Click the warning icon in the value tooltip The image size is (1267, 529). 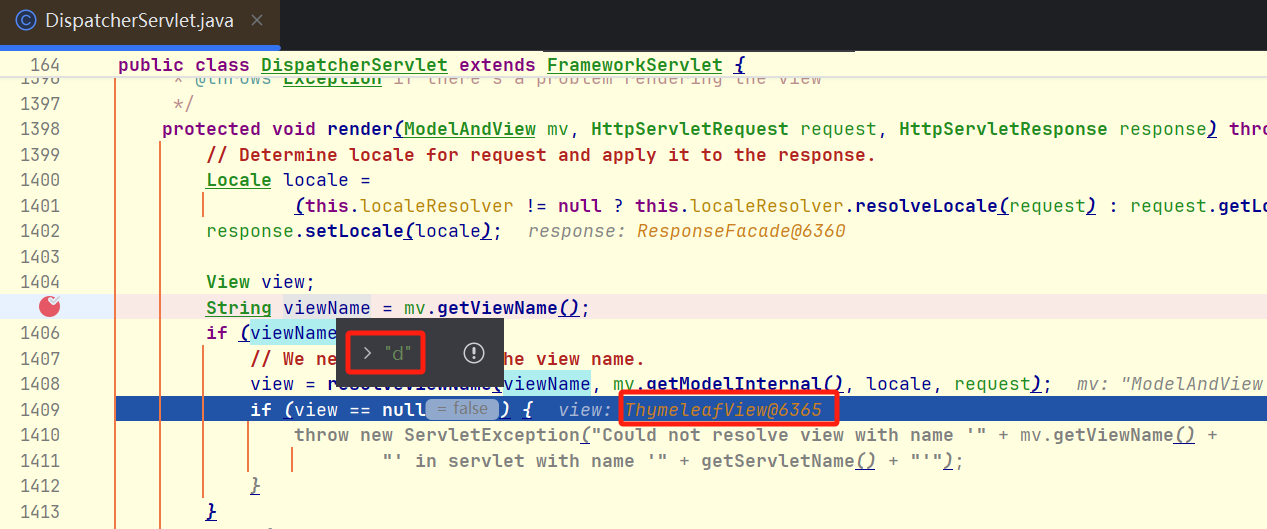pyautogui.click(x=474, y=353)
